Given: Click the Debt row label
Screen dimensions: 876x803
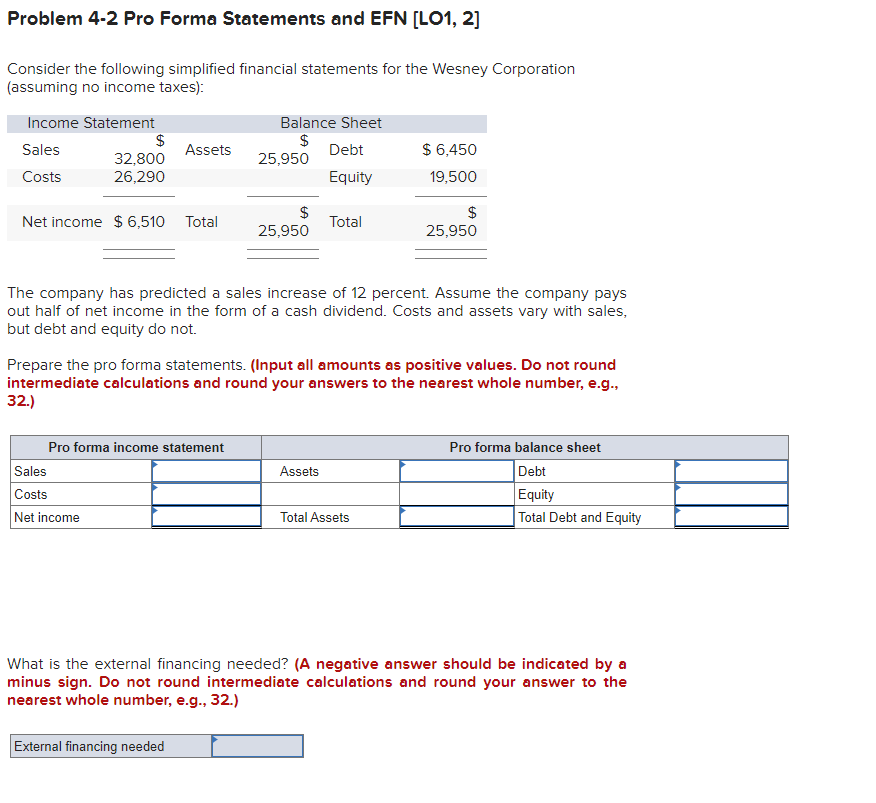Looking at the screenshot, I should coord(531,471).
